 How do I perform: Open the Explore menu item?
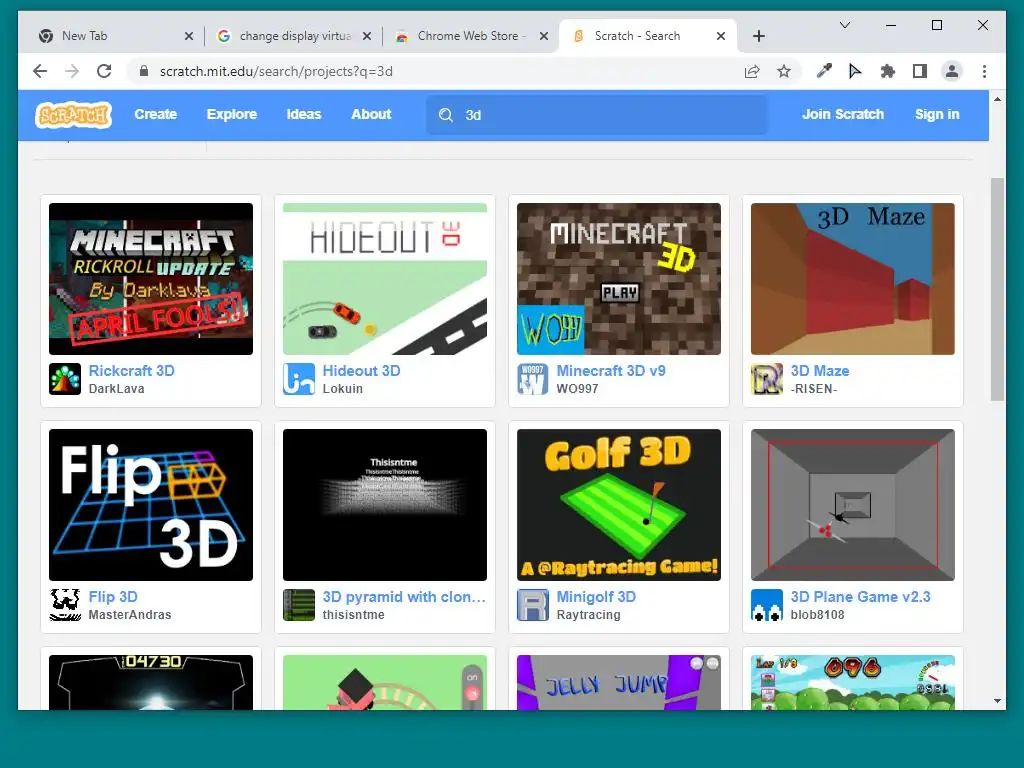232,114
